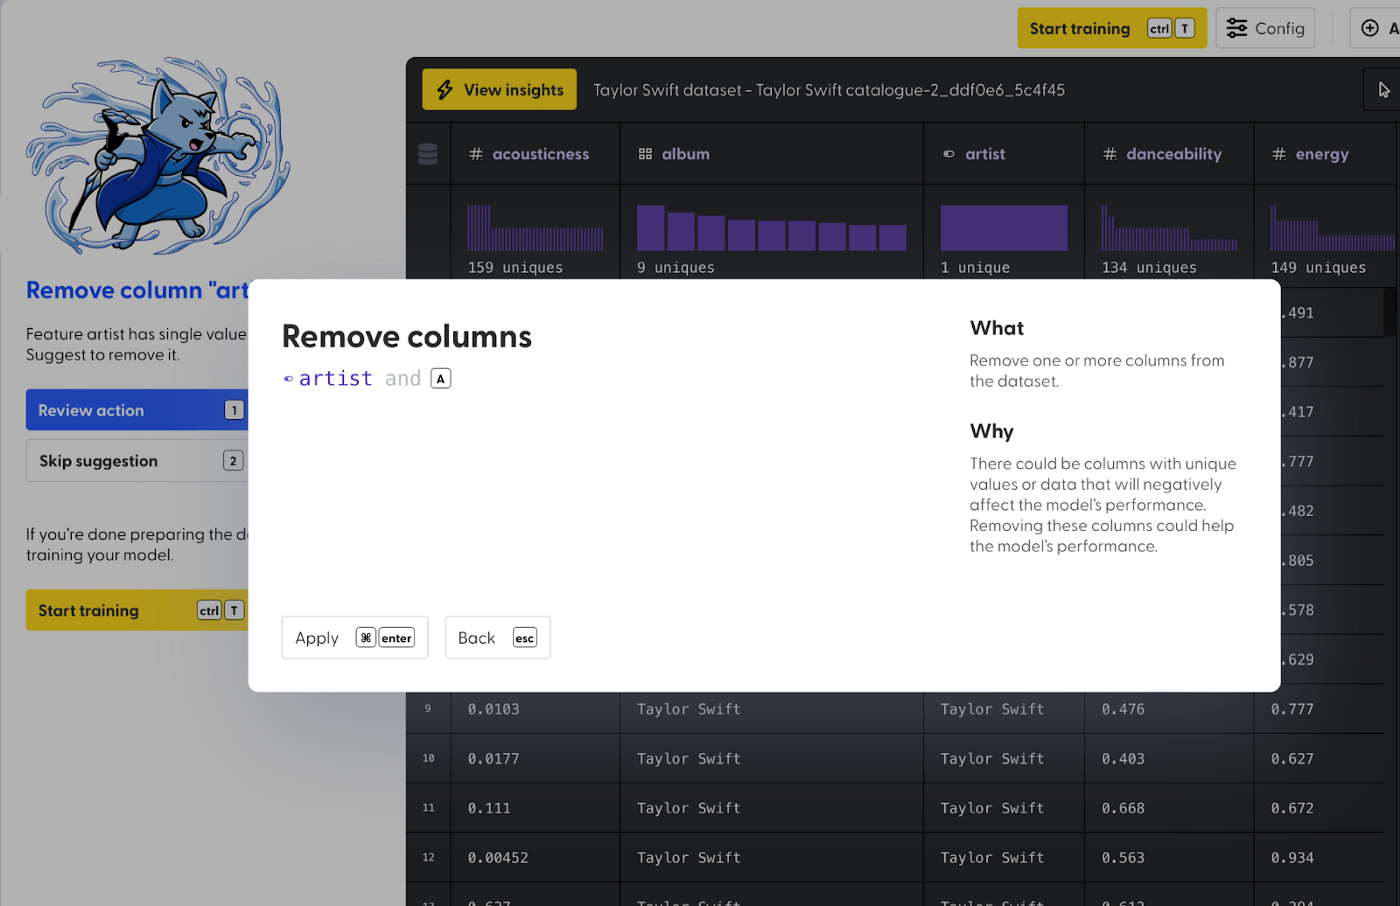Screen dimensions: 1400x906
Task: Select the album column header
Action: point(772,154)
